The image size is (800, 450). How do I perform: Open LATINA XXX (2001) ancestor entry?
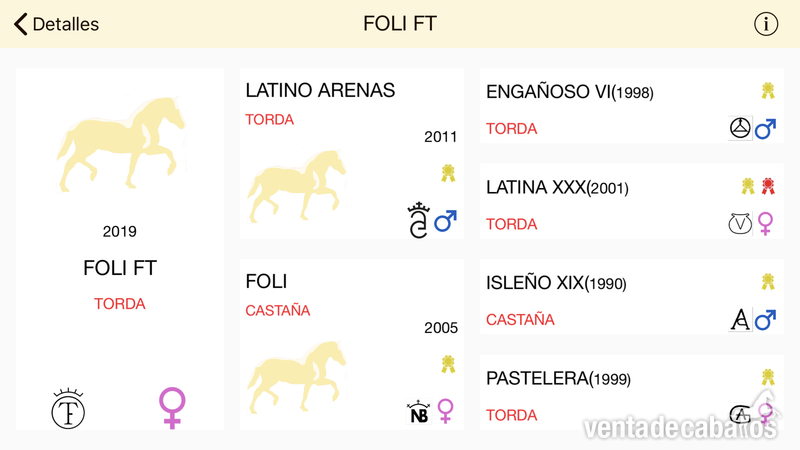pos(632,201)
